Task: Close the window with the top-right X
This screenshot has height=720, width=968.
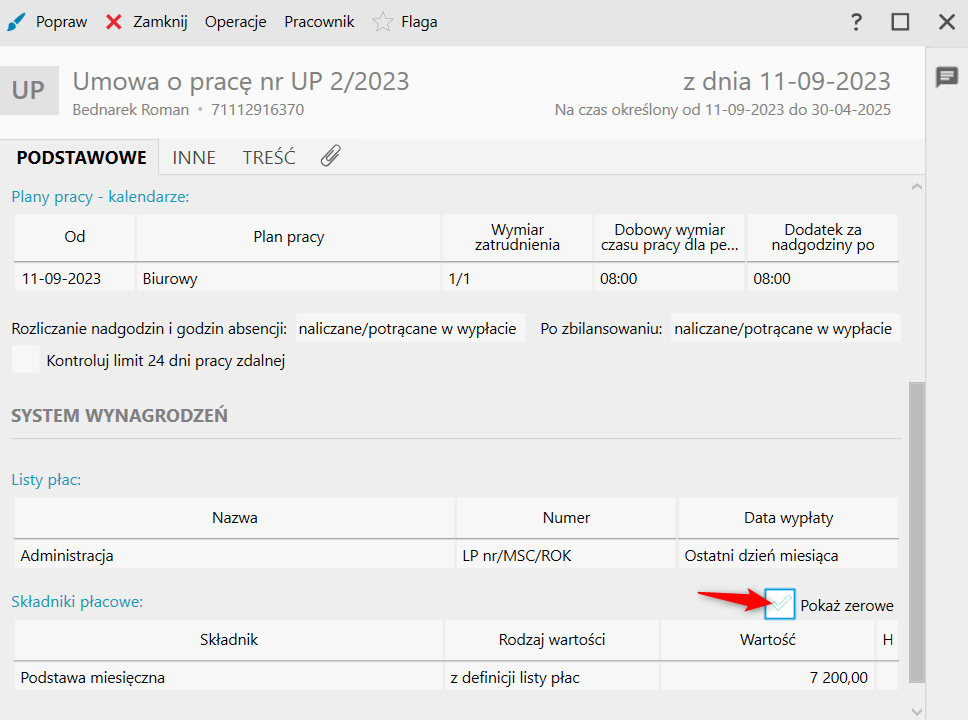Action: (x=946, y=22)
